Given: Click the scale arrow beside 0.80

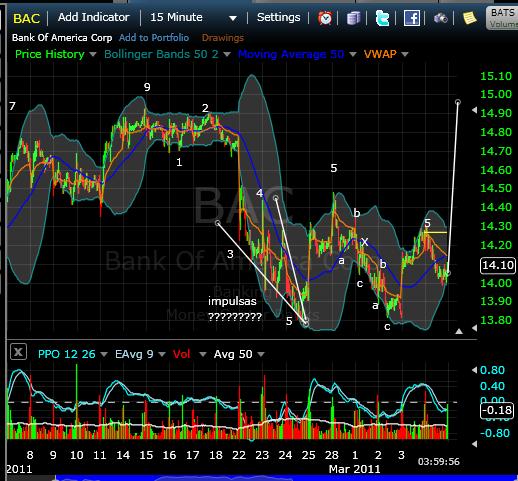Looking at the screenshot, I should coord(474,370).
